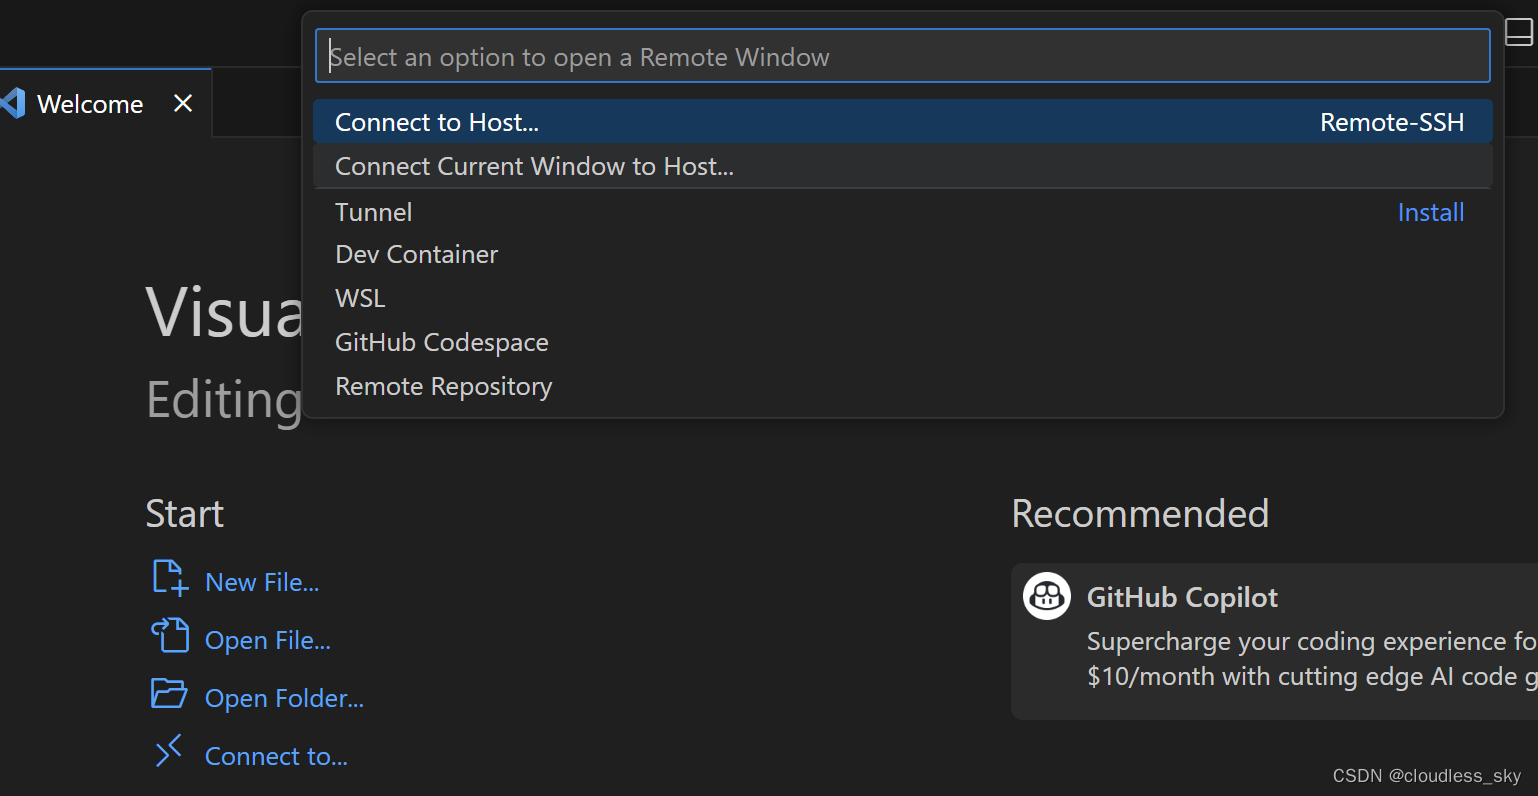This screenshot has height=796, width=1538.
Task: Open the Connect to... link
Action: pyautogui.click(x=276, y=756)
